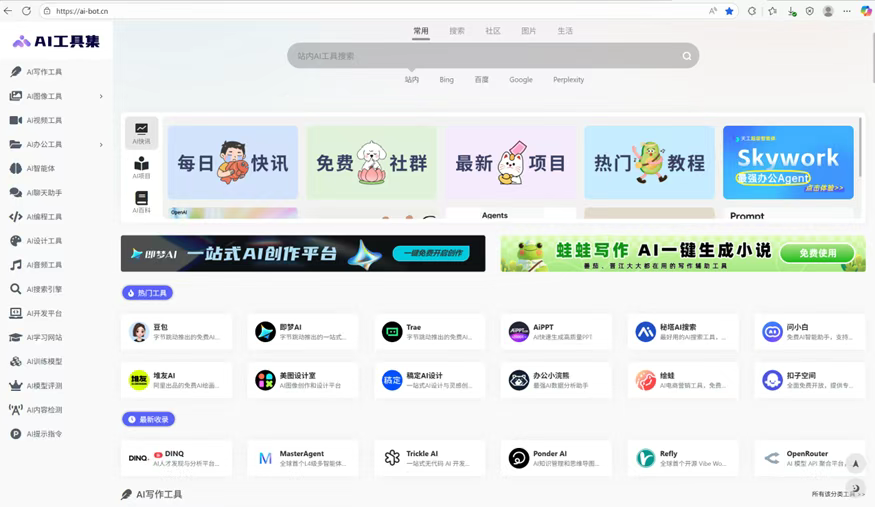This screenshot has height=507, width=875.
Task: Select the AI百科 panel icon
Action: tap(141, 202)
